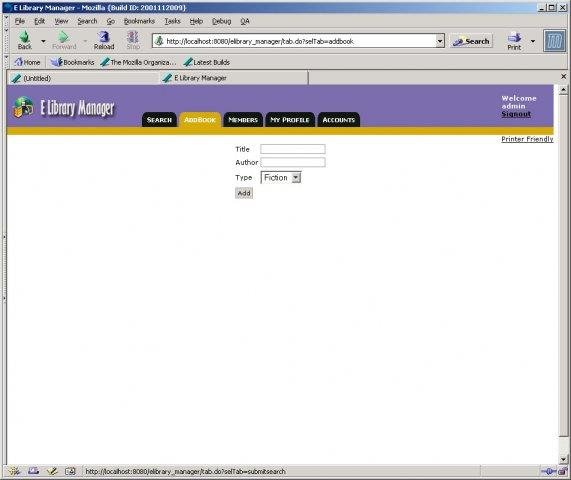The image size is (571, 480).
Task: Click the security lock icon in status bar
Action: (x=563, y=472)
